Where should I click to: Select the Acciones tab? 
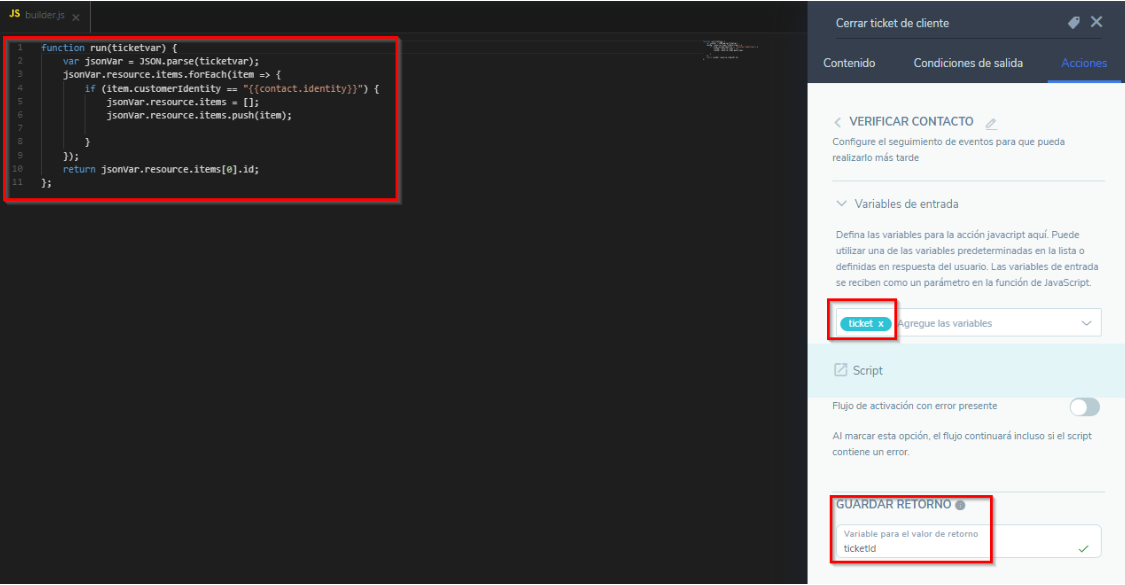1083,63
